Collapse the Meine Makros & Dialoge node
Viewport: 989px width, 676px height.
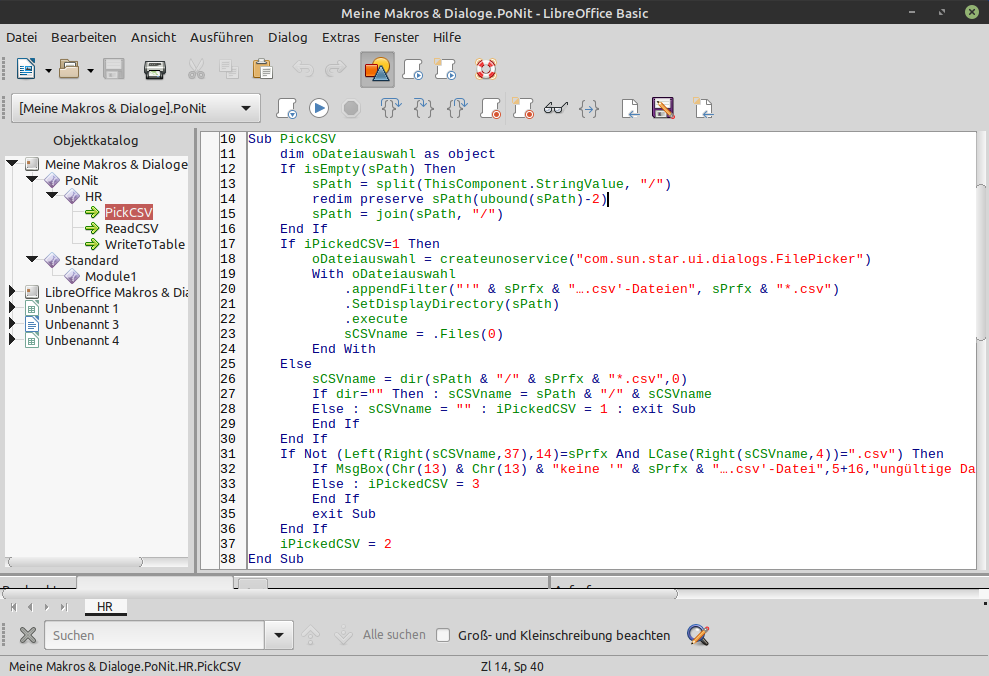pyautogui.click(x=12, y=163)
